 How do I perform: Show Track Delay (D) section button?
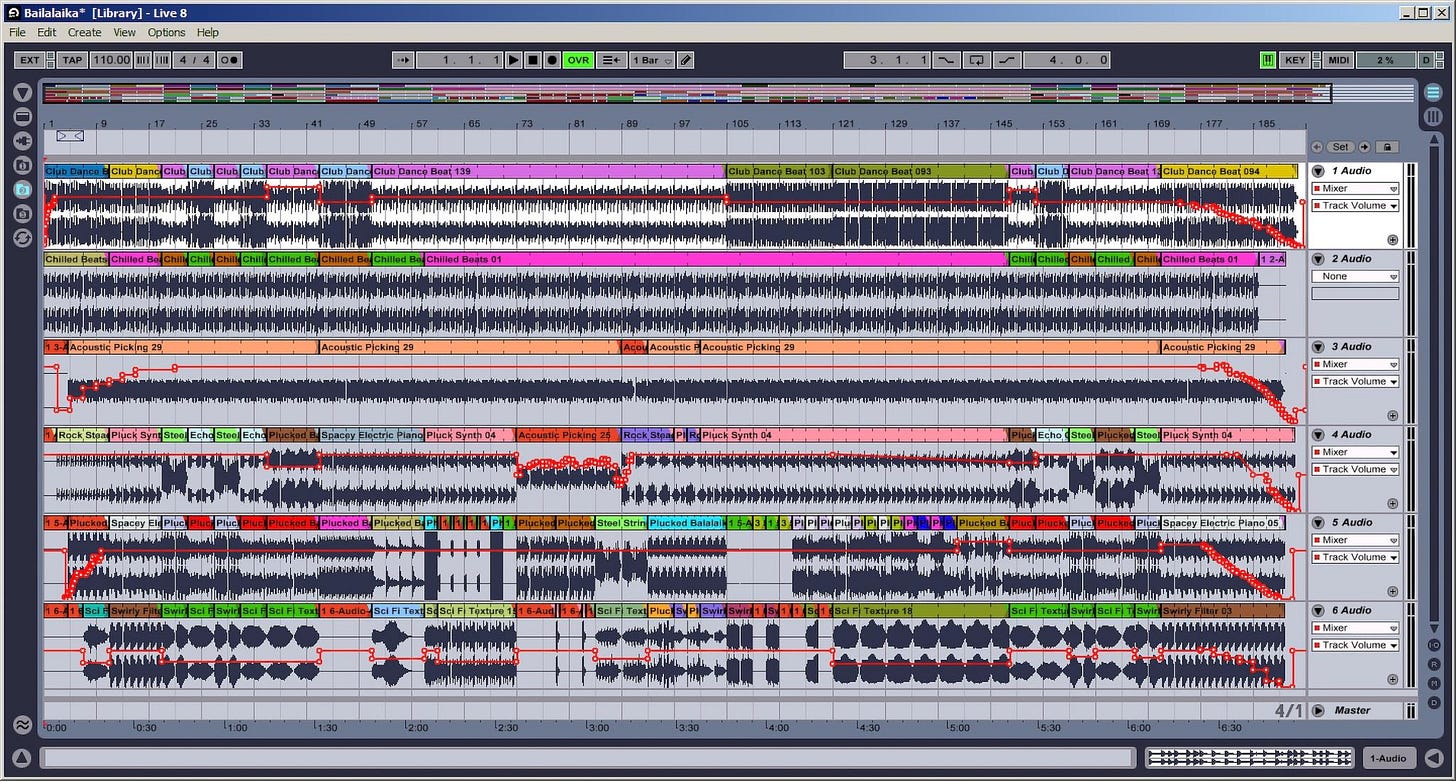pyautogui.click(x=1434, y=701)
